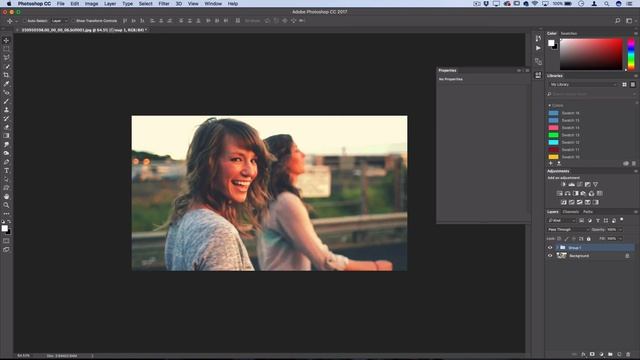Delete layer with trash icon
The width and height of the screenshot is (640, 360).
[628, 354]
